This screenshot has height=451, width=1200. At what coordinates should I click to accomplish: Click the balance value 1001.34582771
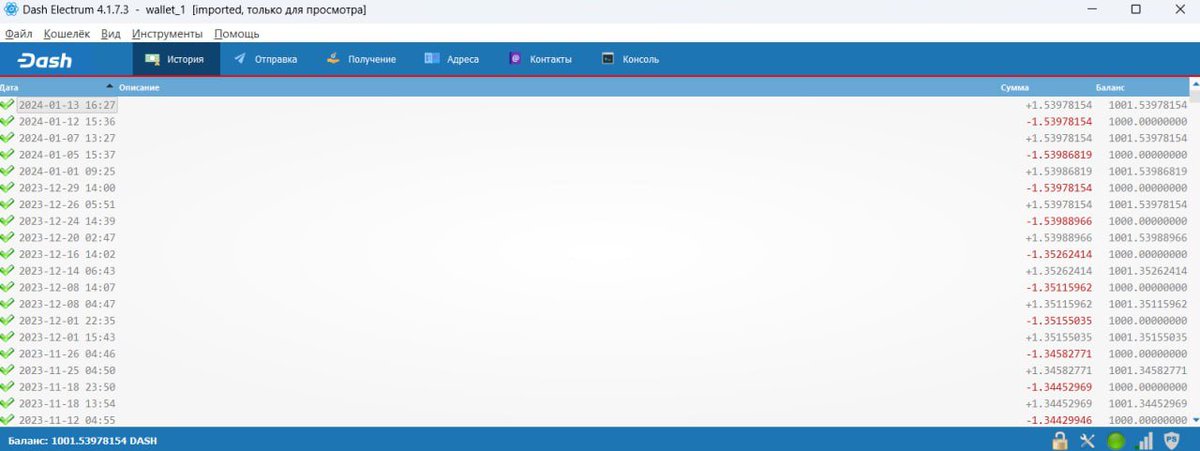coord(1148,370)
